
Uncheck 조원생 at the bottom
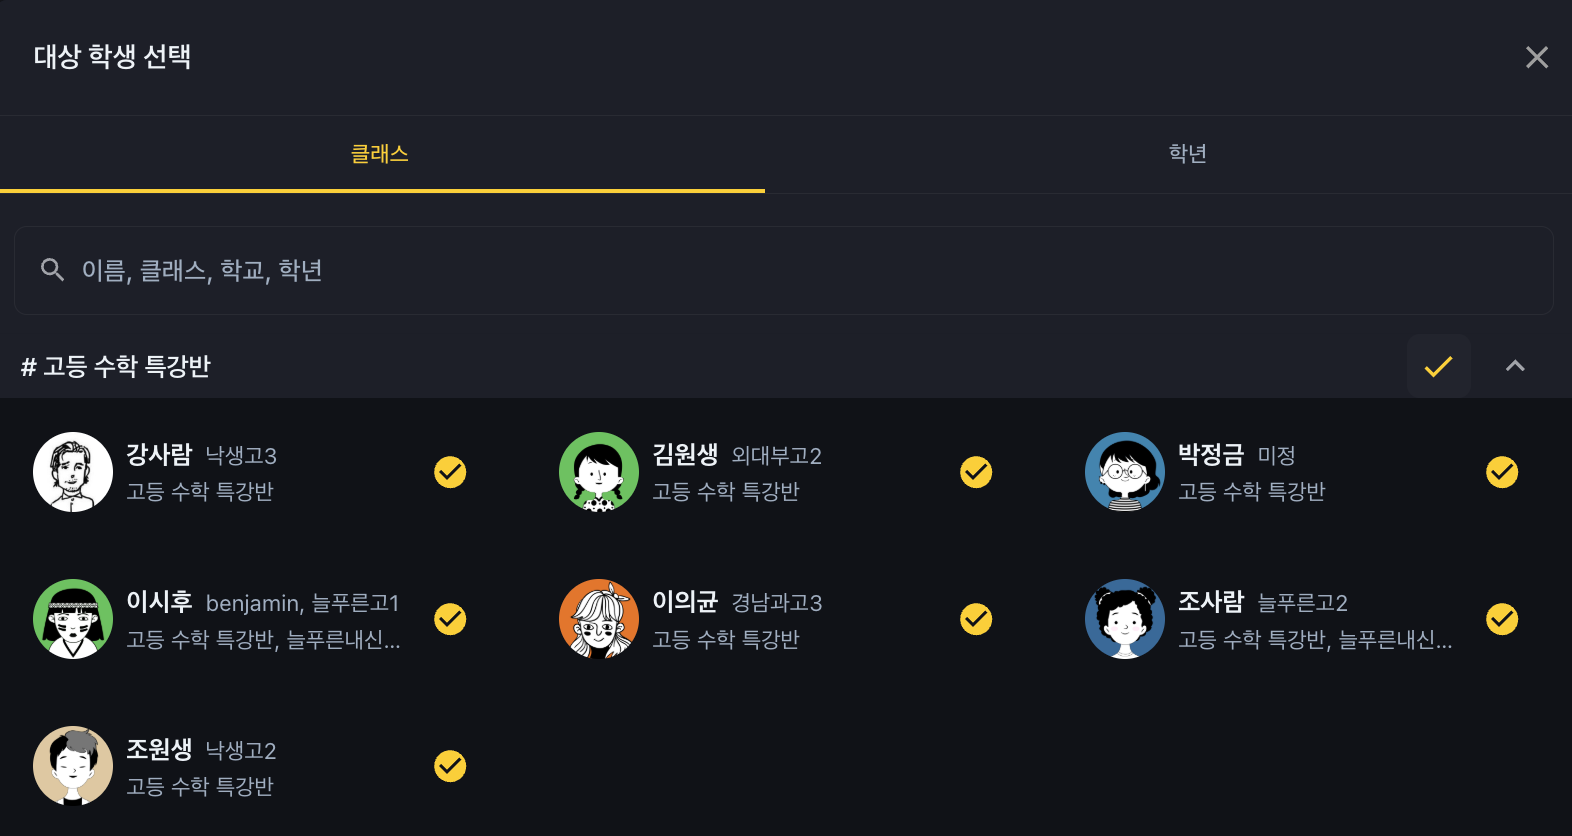(x=450, y=766)
